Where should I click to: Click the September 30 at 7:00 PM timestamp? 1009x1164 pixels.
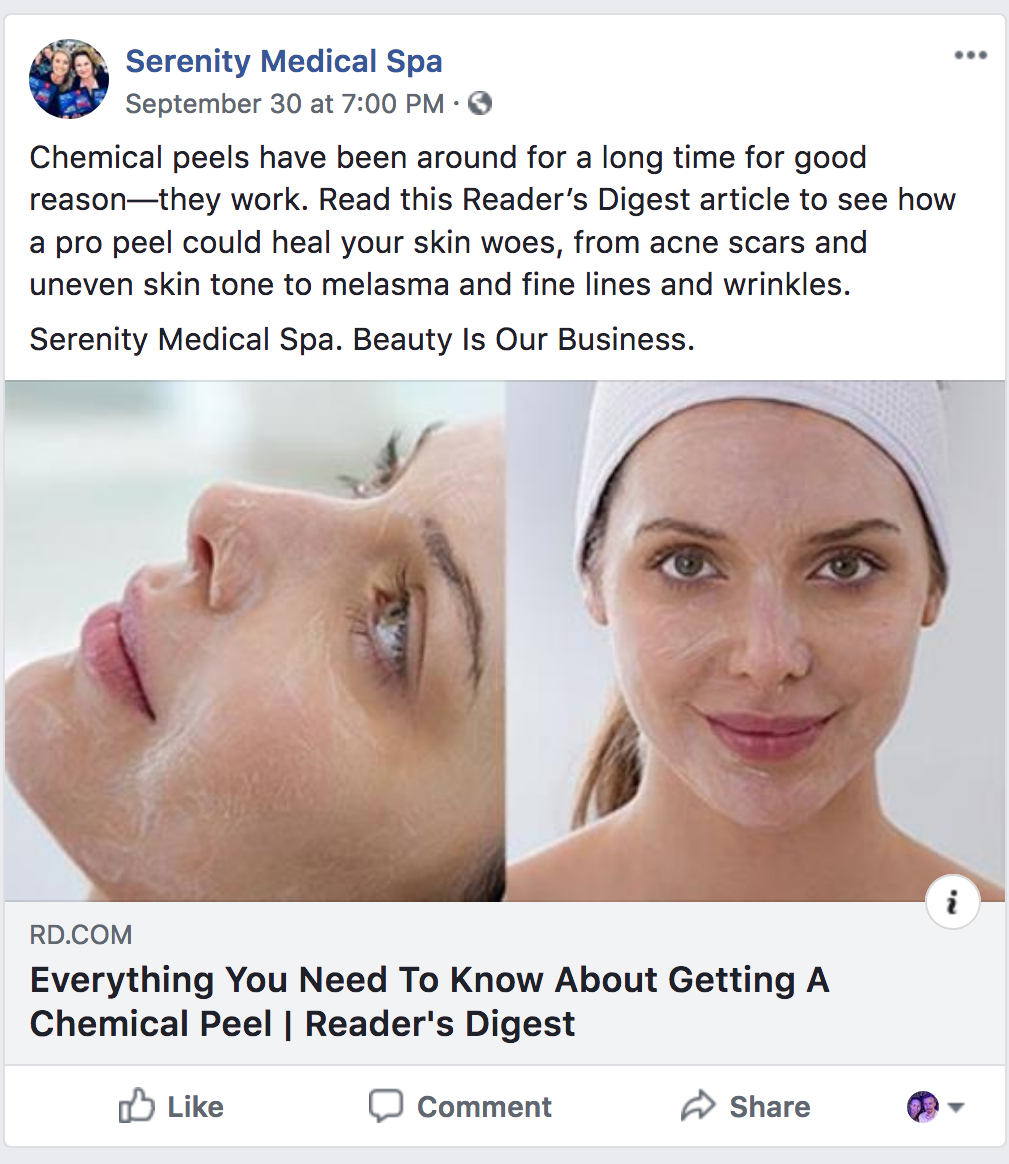(284, 104)
